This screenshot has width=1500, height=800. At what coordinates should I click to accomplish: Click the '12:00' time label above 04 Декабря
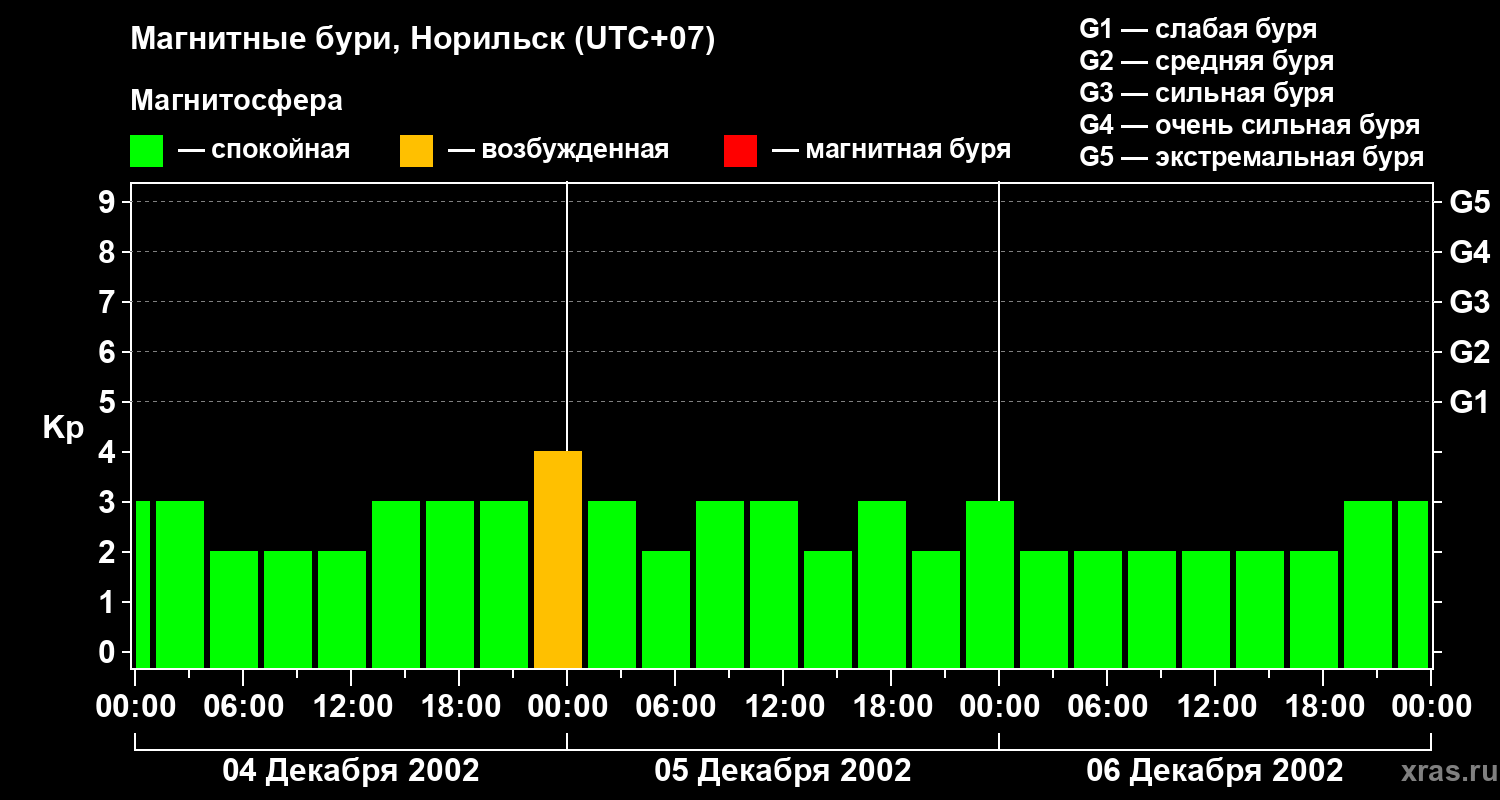(351, 707)
